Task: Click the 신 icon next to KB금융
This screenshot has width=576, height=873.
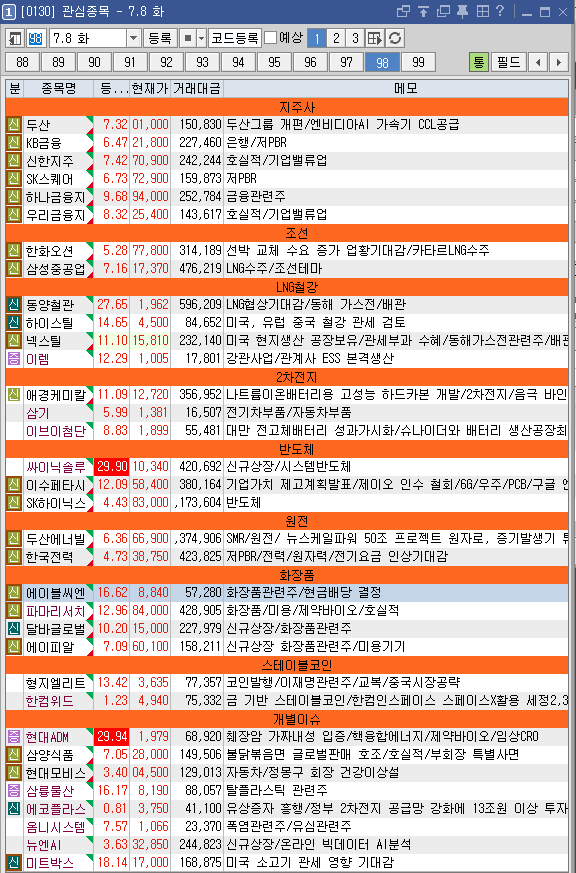Action: (x=14, y=143)
